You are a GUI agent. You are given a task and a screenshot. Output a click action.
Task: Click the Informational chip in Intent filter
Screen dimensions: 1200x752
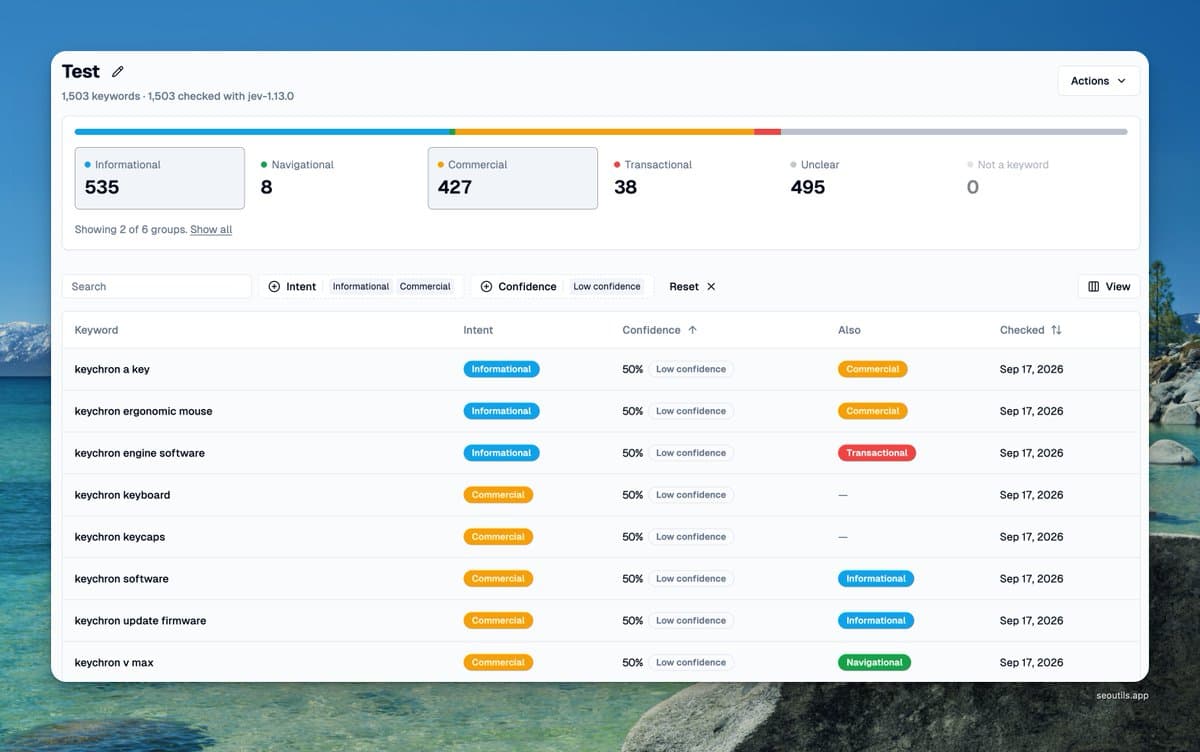click(361, 287)
